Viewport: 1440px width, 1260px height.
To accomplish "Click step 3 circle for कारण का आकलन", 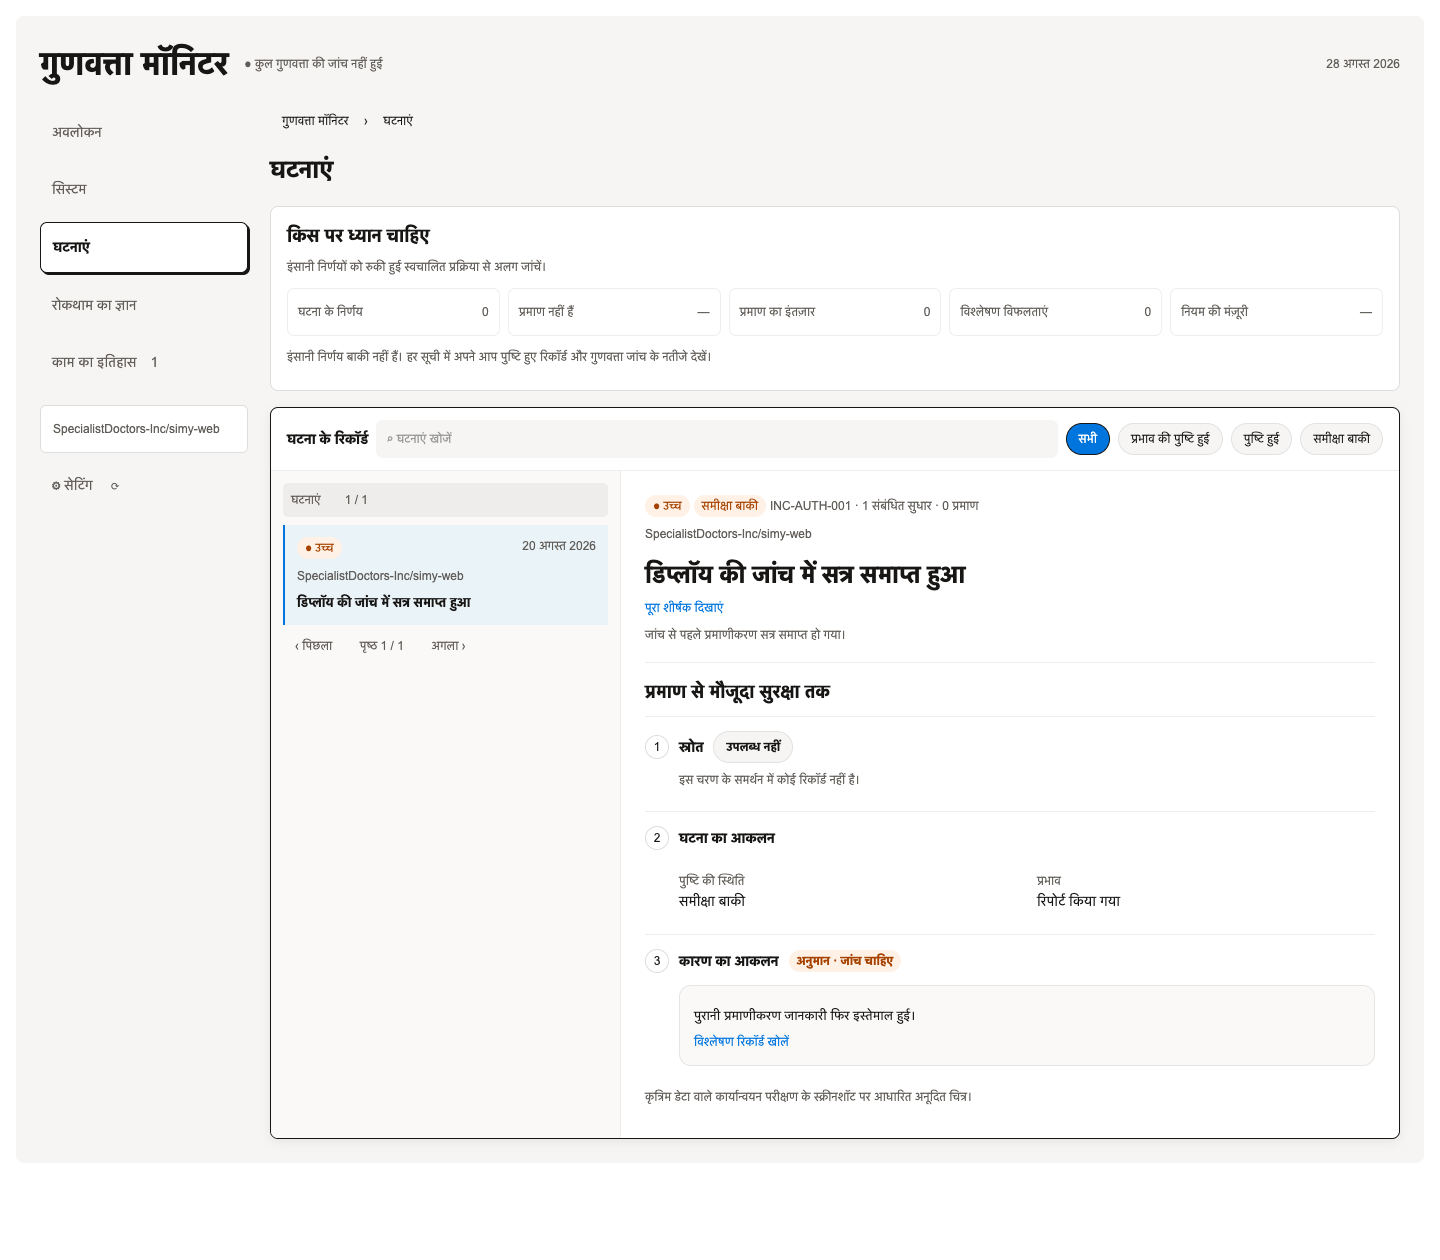I will coord(657,961).
